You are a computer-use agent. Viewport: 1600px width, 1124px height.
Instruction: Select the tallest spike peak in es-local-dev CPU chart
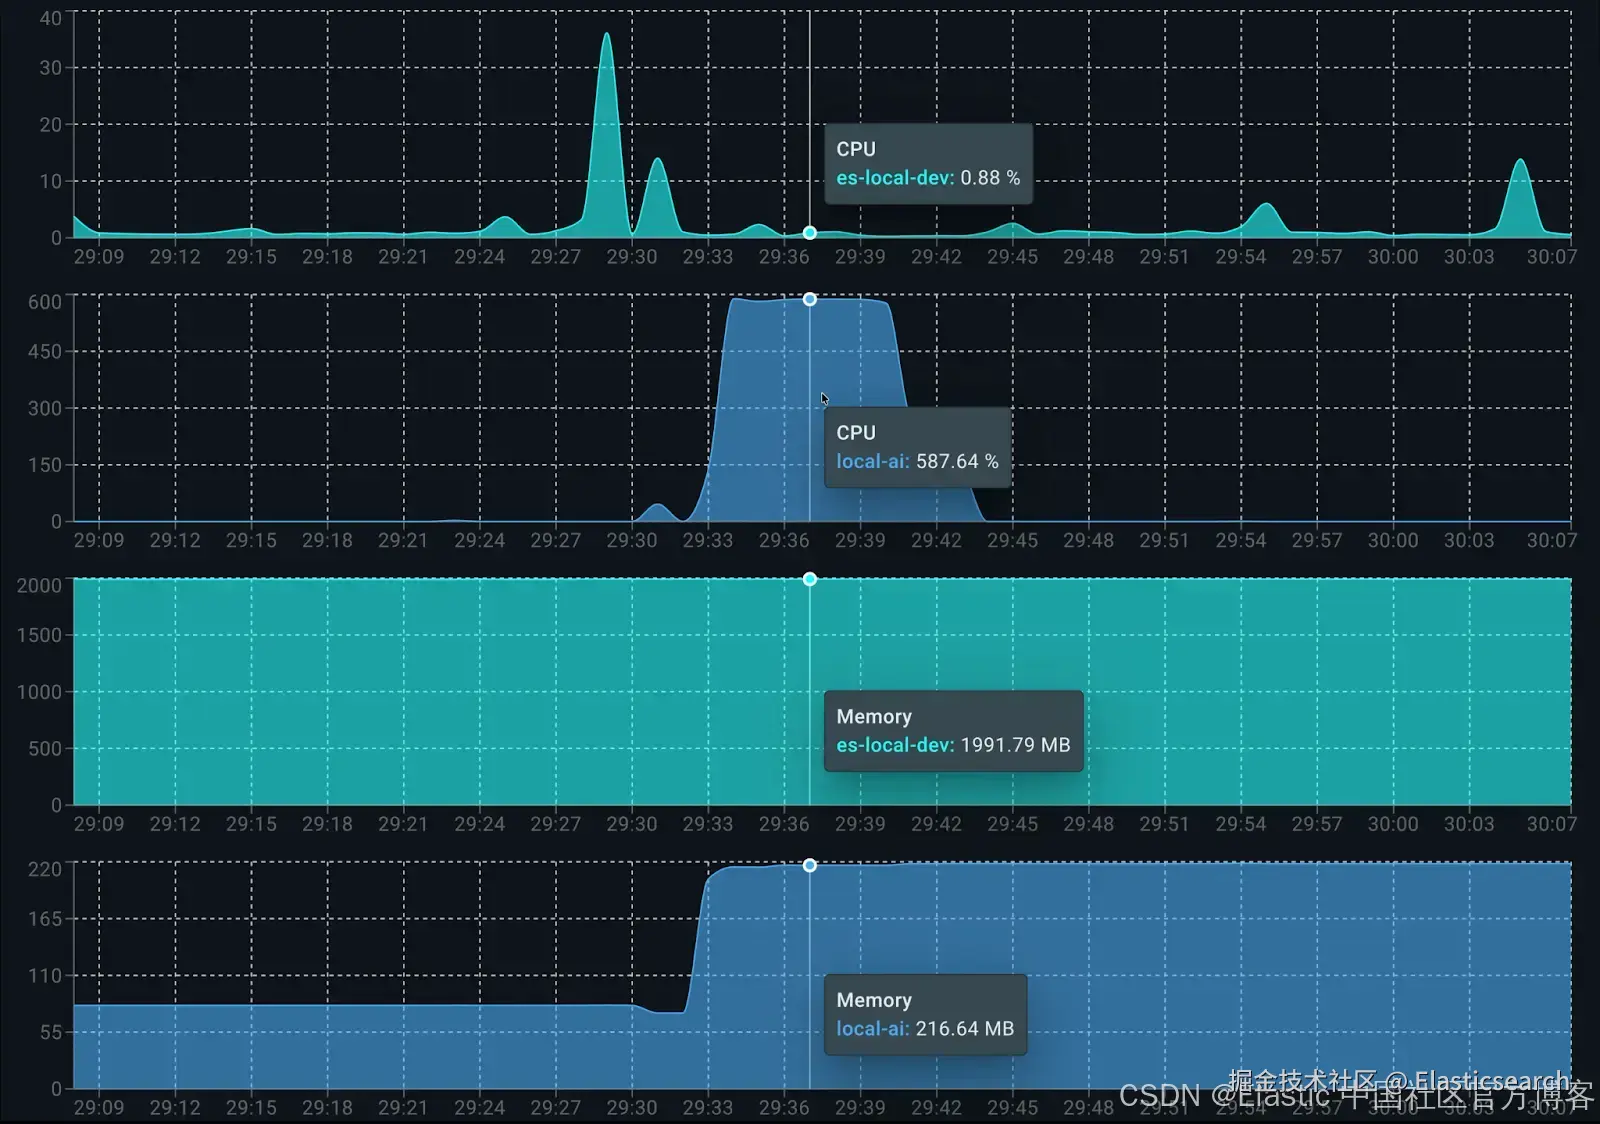click(606, 36)
